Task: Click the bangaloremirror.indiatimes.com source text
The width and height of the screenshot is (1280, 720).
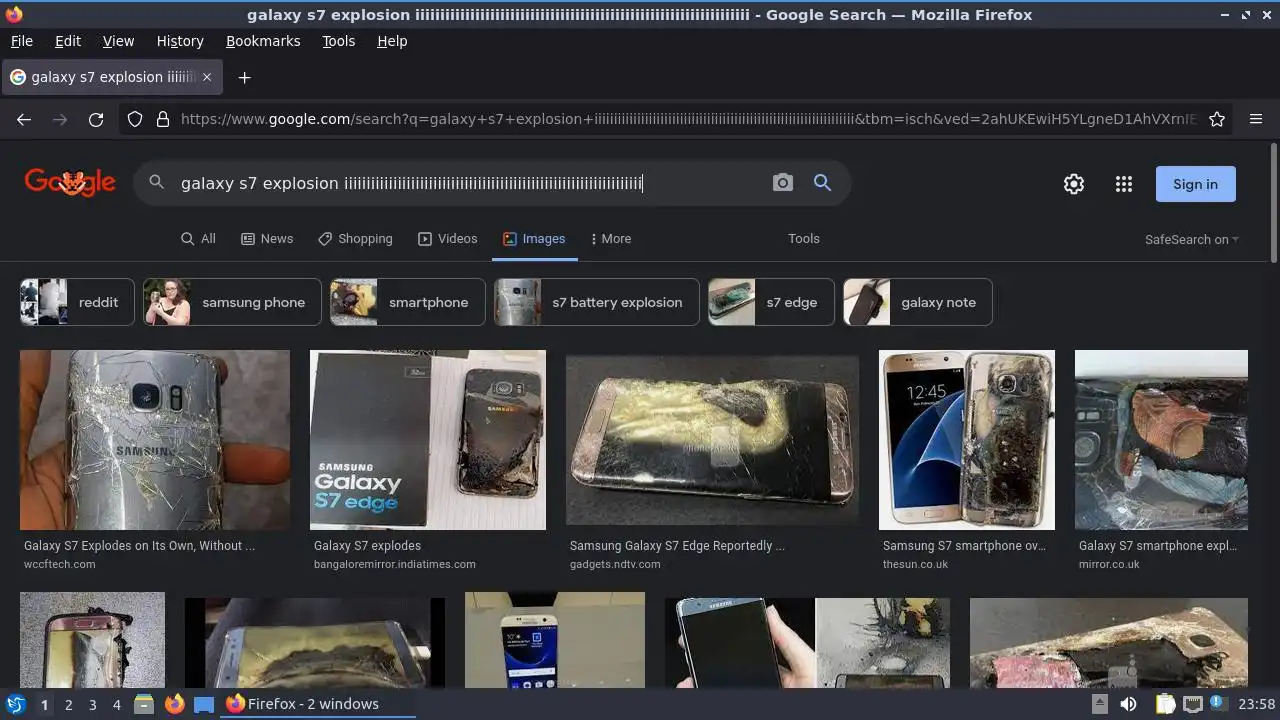Action: coord(395,564)
